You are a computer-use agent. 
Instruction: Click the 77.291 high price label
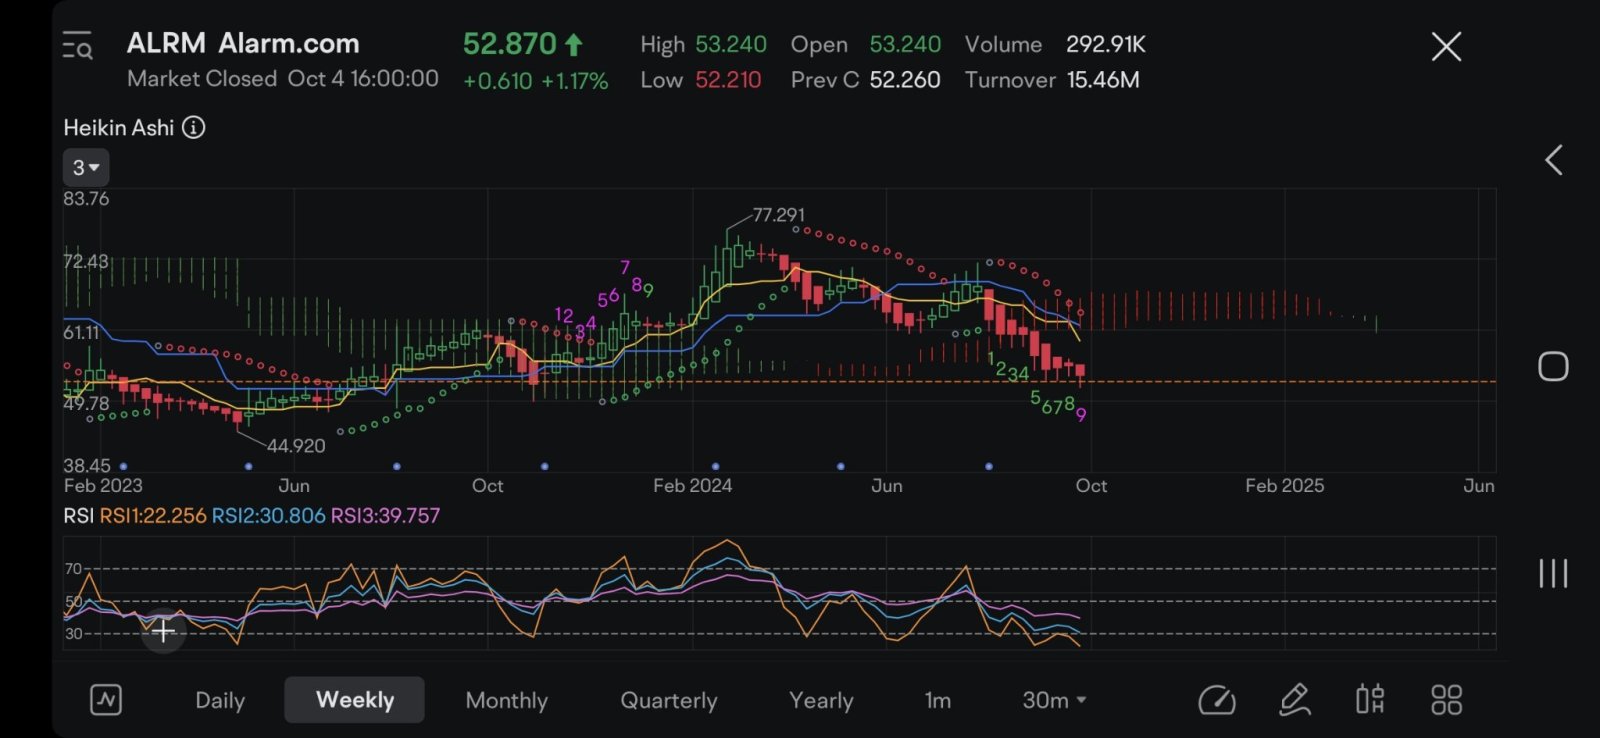[x=778, y=215]
